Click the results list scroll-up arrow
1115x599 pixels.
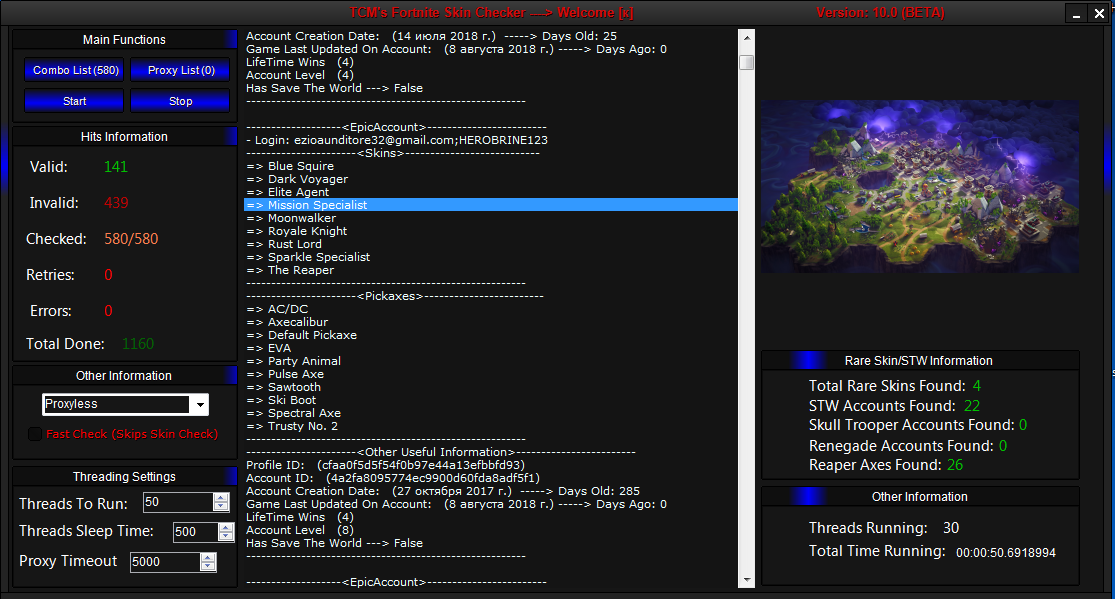click(x=746, y=37)
